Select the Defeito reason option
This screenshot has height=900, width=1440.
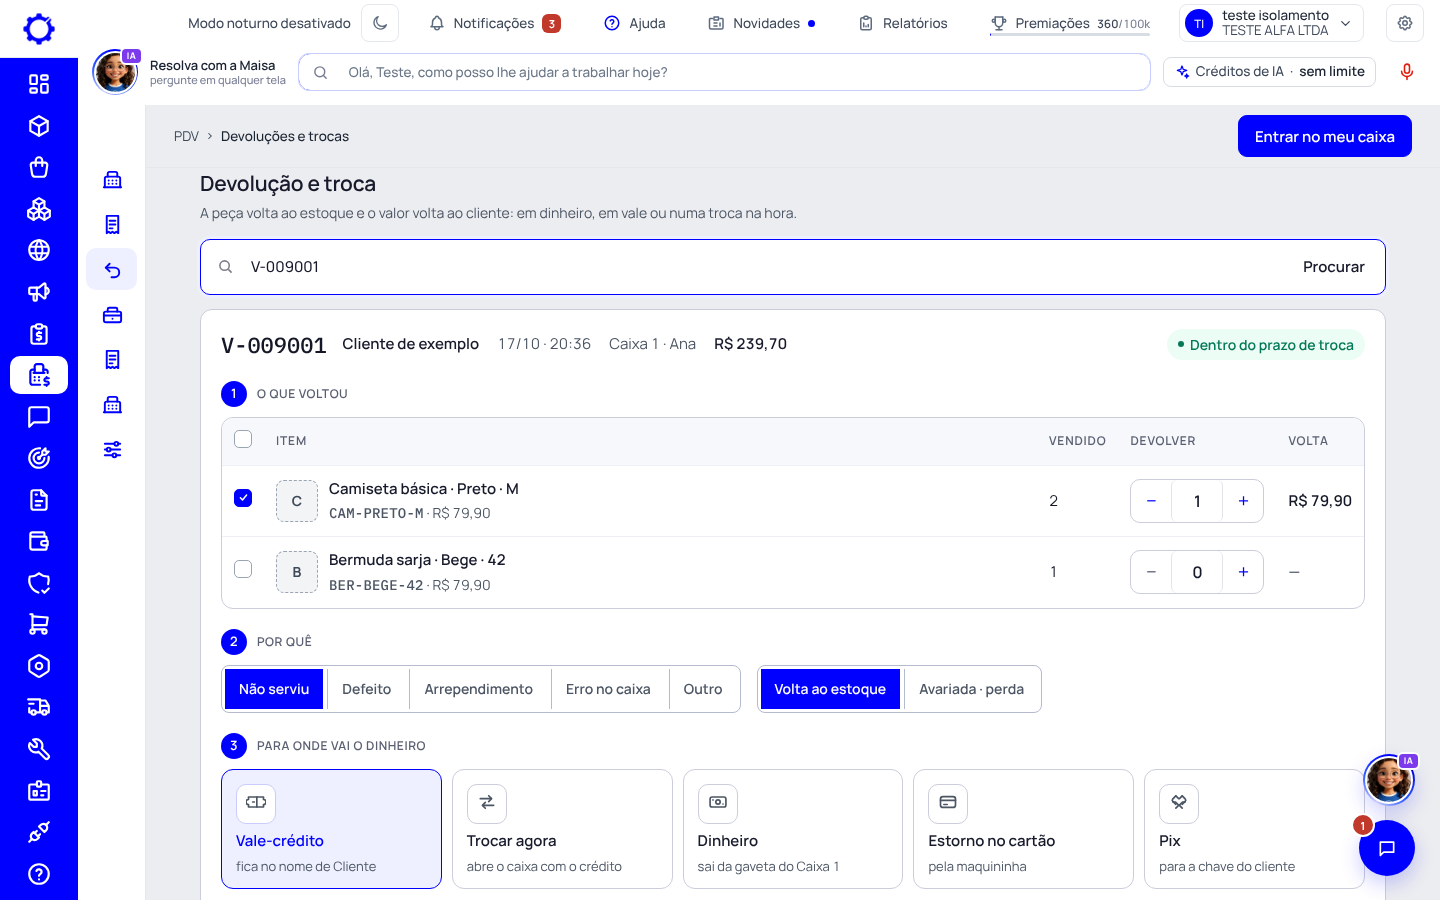pyautogui.click(x=366, y=689)
